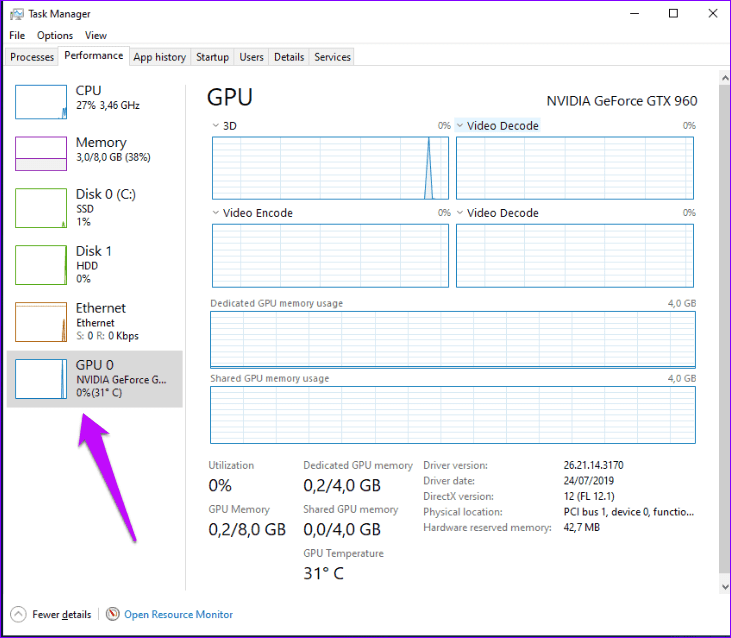
Task: Switch to the Details tab
Action: pyautogui.click(x=289, y=57)
